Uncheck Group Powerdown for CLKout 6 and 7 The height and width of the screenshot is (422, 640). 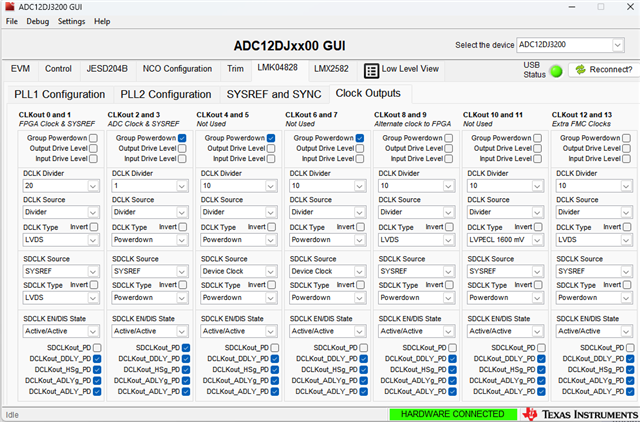[x=360, y=138]
